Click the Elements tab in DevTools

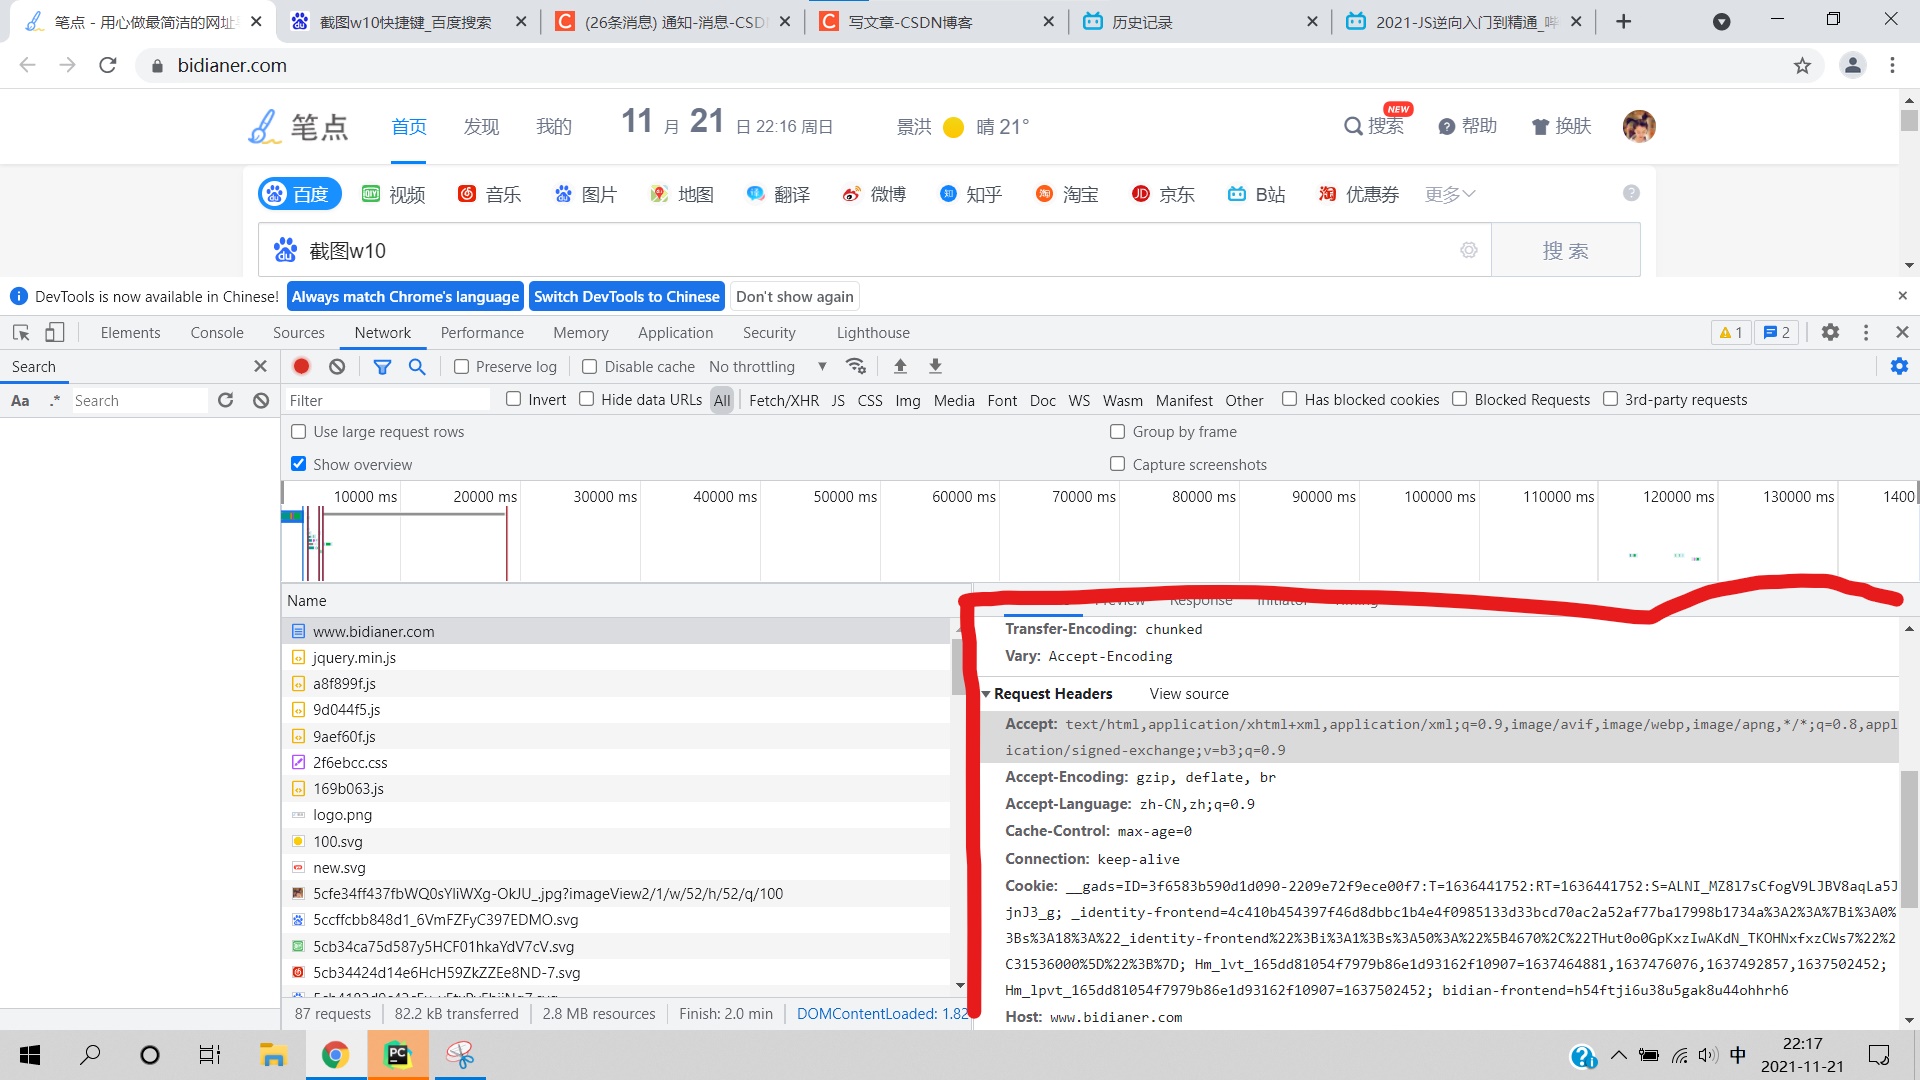131,332
